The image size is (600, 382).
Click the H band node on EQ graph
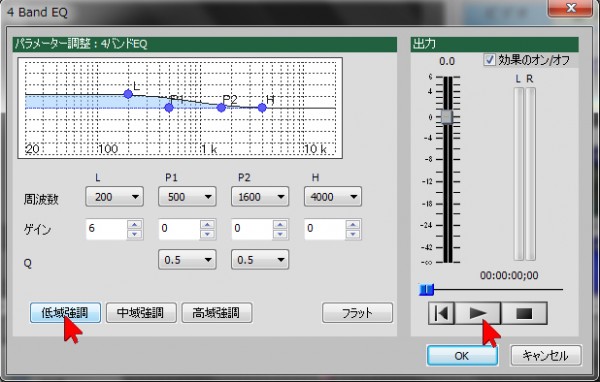[x=262, y=108]
